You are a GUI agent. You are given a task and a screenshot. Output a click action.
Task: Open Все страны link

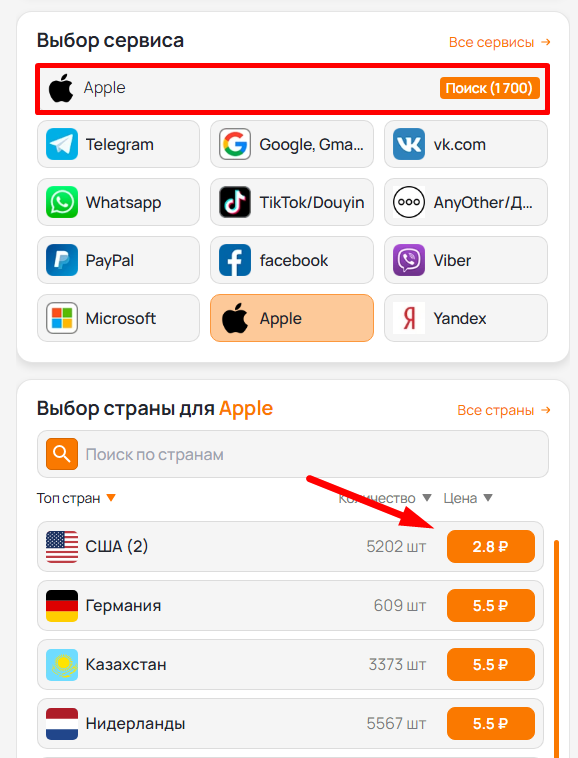click(x=504, y=410)
